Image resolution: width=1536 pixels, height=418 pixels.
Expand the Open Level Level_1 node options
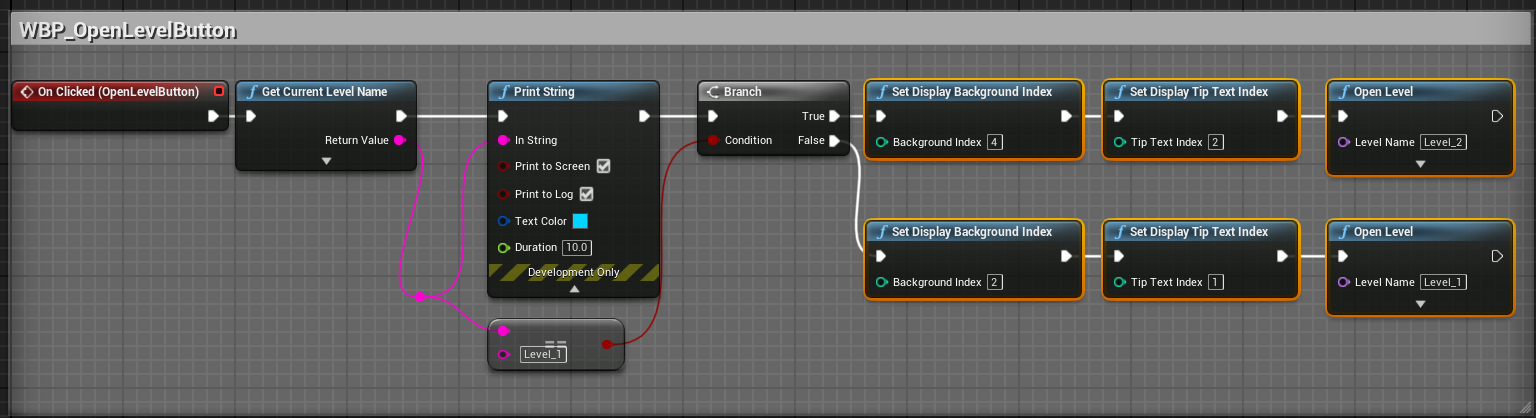point(1420,304)
